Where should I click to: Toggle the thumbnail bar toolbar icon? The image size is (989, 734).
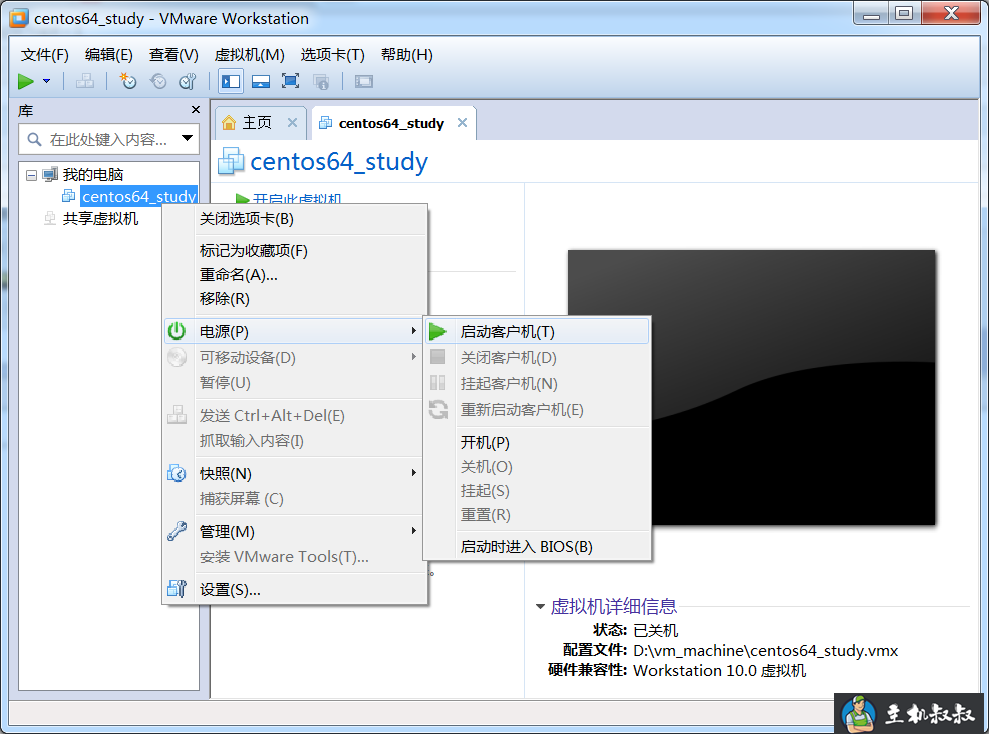[260, 81]
